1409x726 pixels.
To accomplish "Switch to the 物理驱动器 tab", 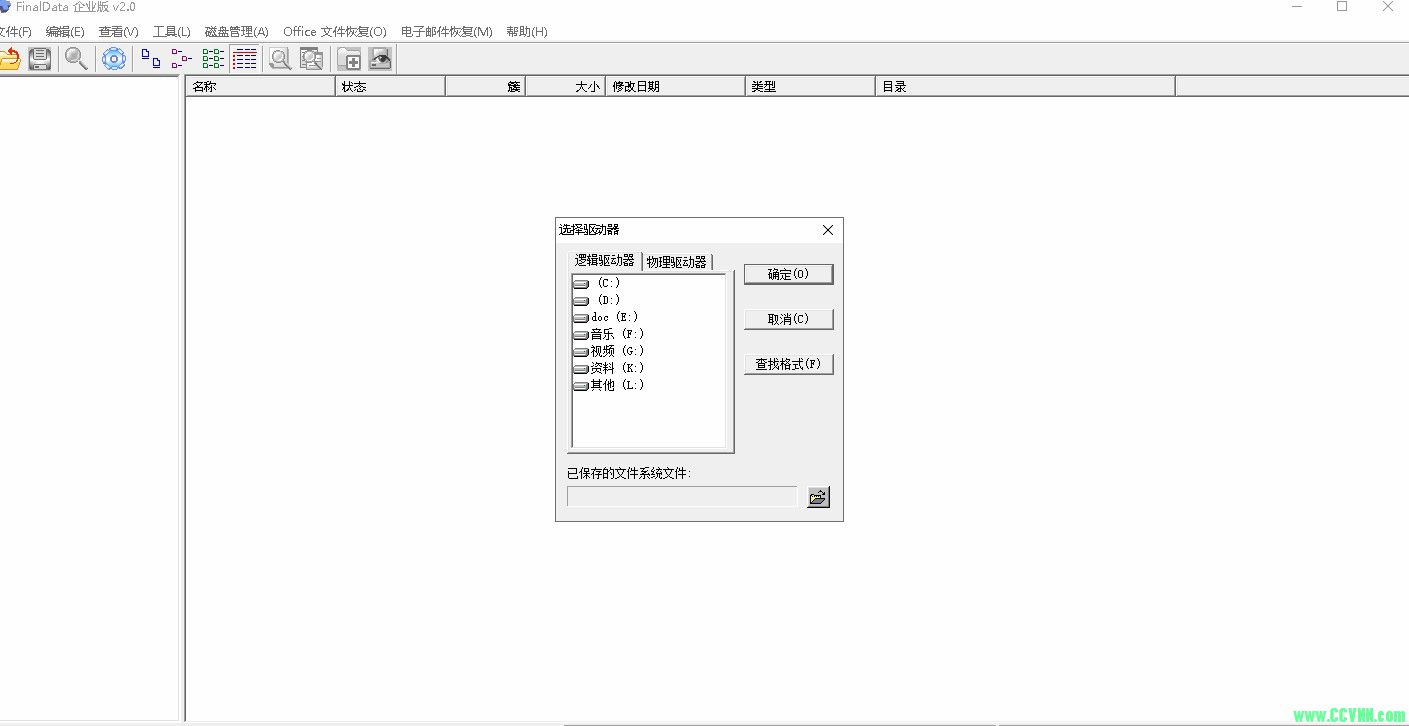I will pos(677,262).
